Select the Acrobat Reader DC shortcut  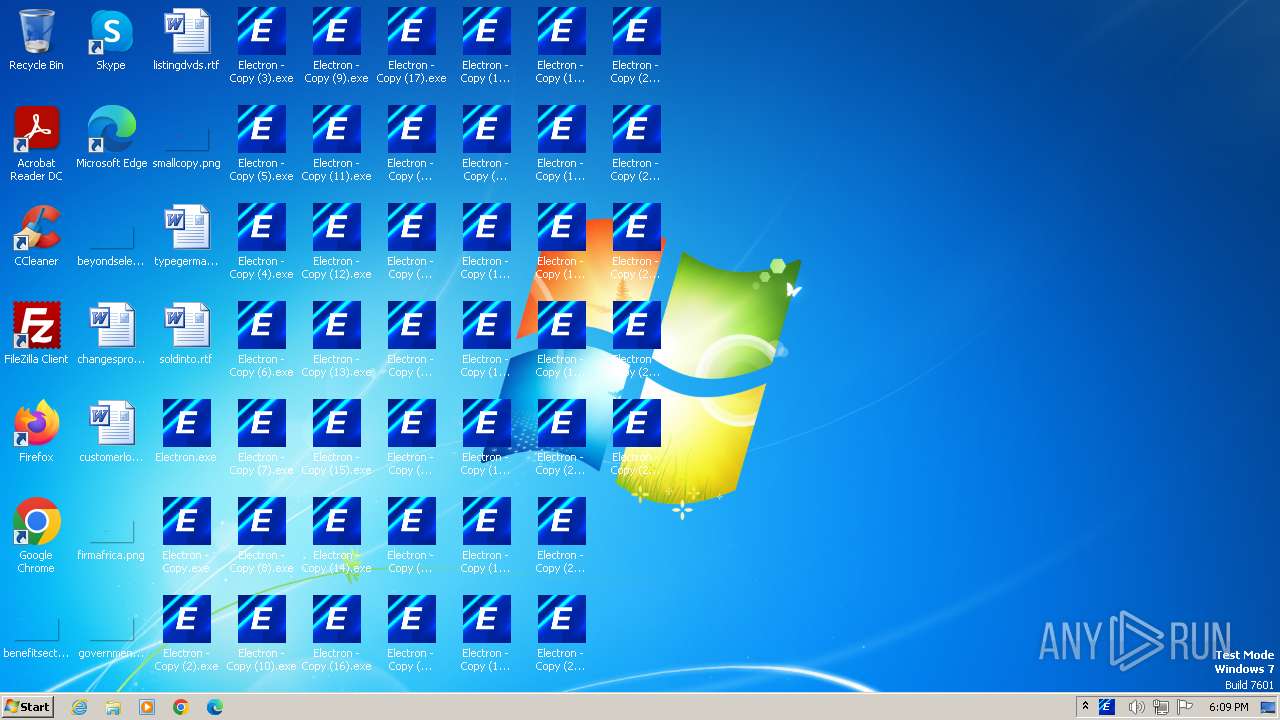point(36,144)
